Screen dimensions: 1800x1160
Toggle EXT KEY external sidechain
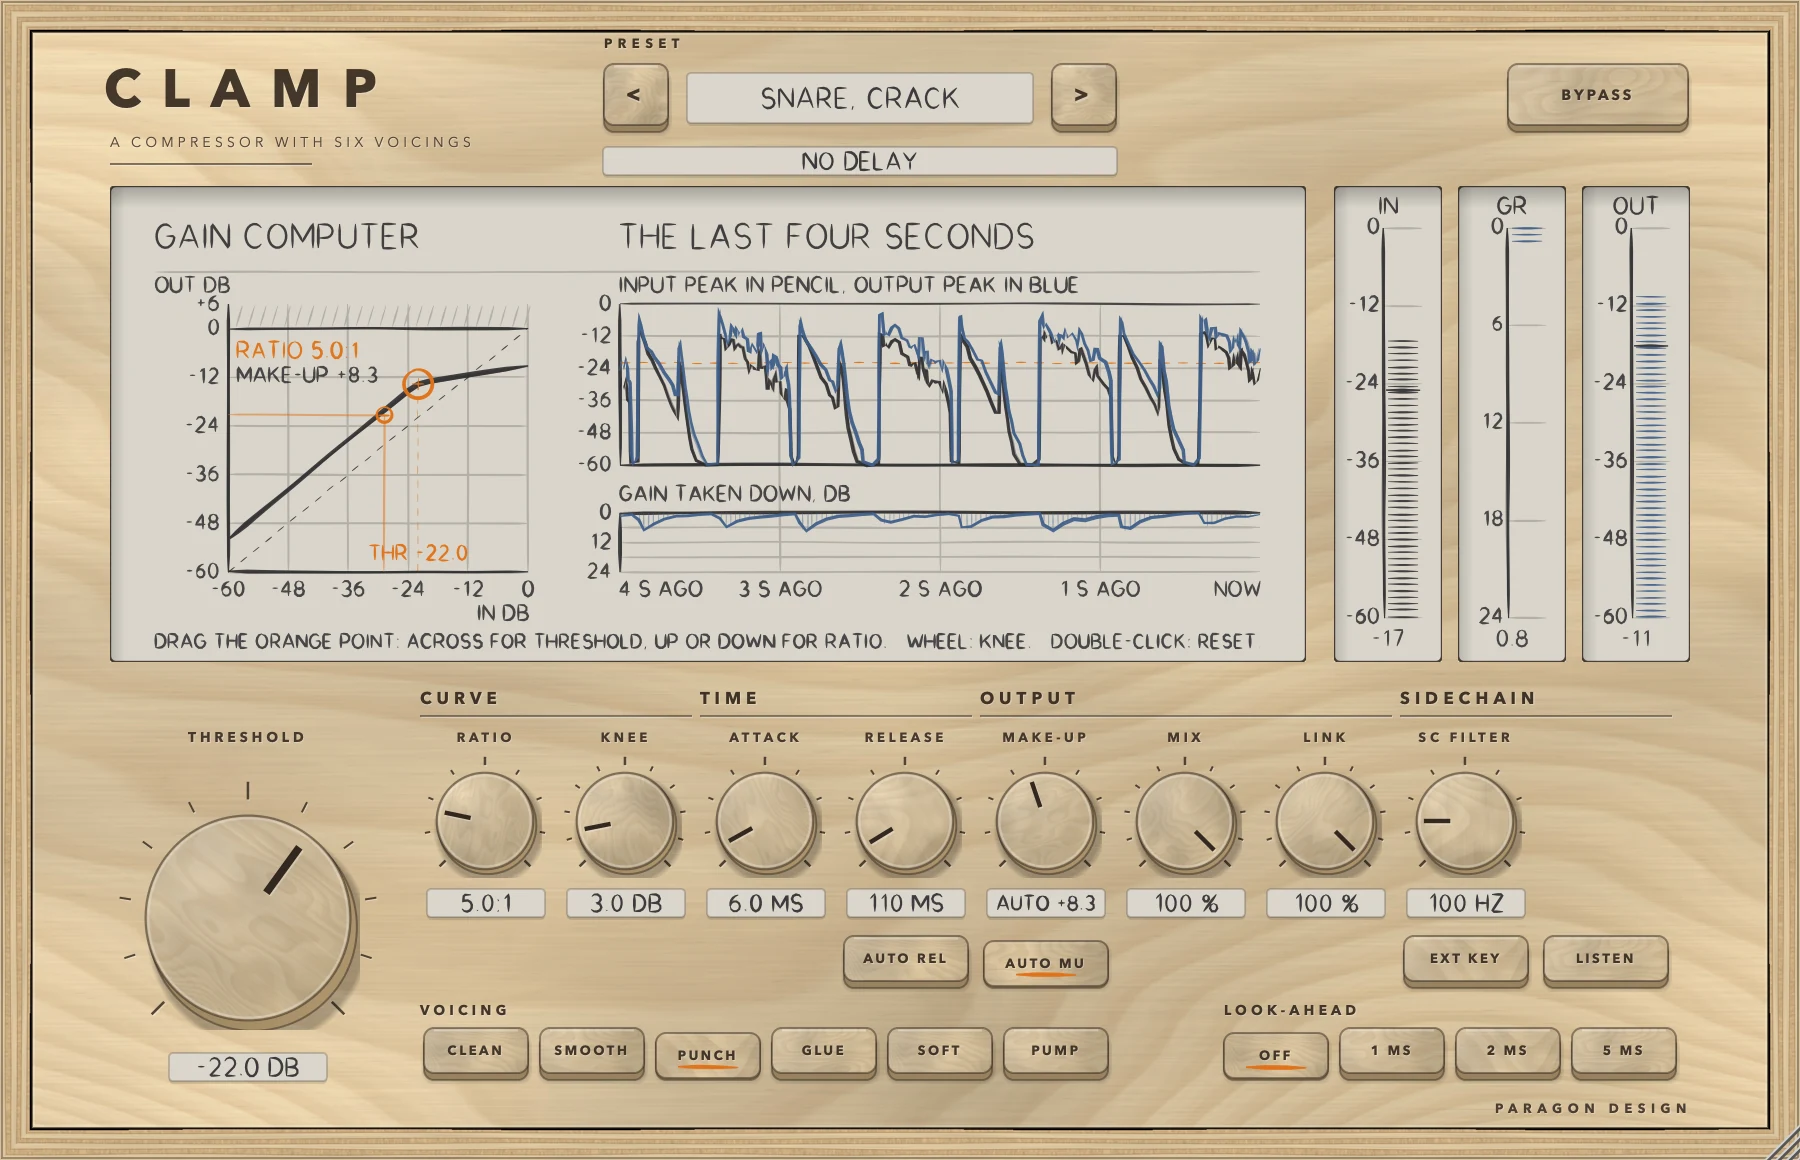pos(1466,959)
